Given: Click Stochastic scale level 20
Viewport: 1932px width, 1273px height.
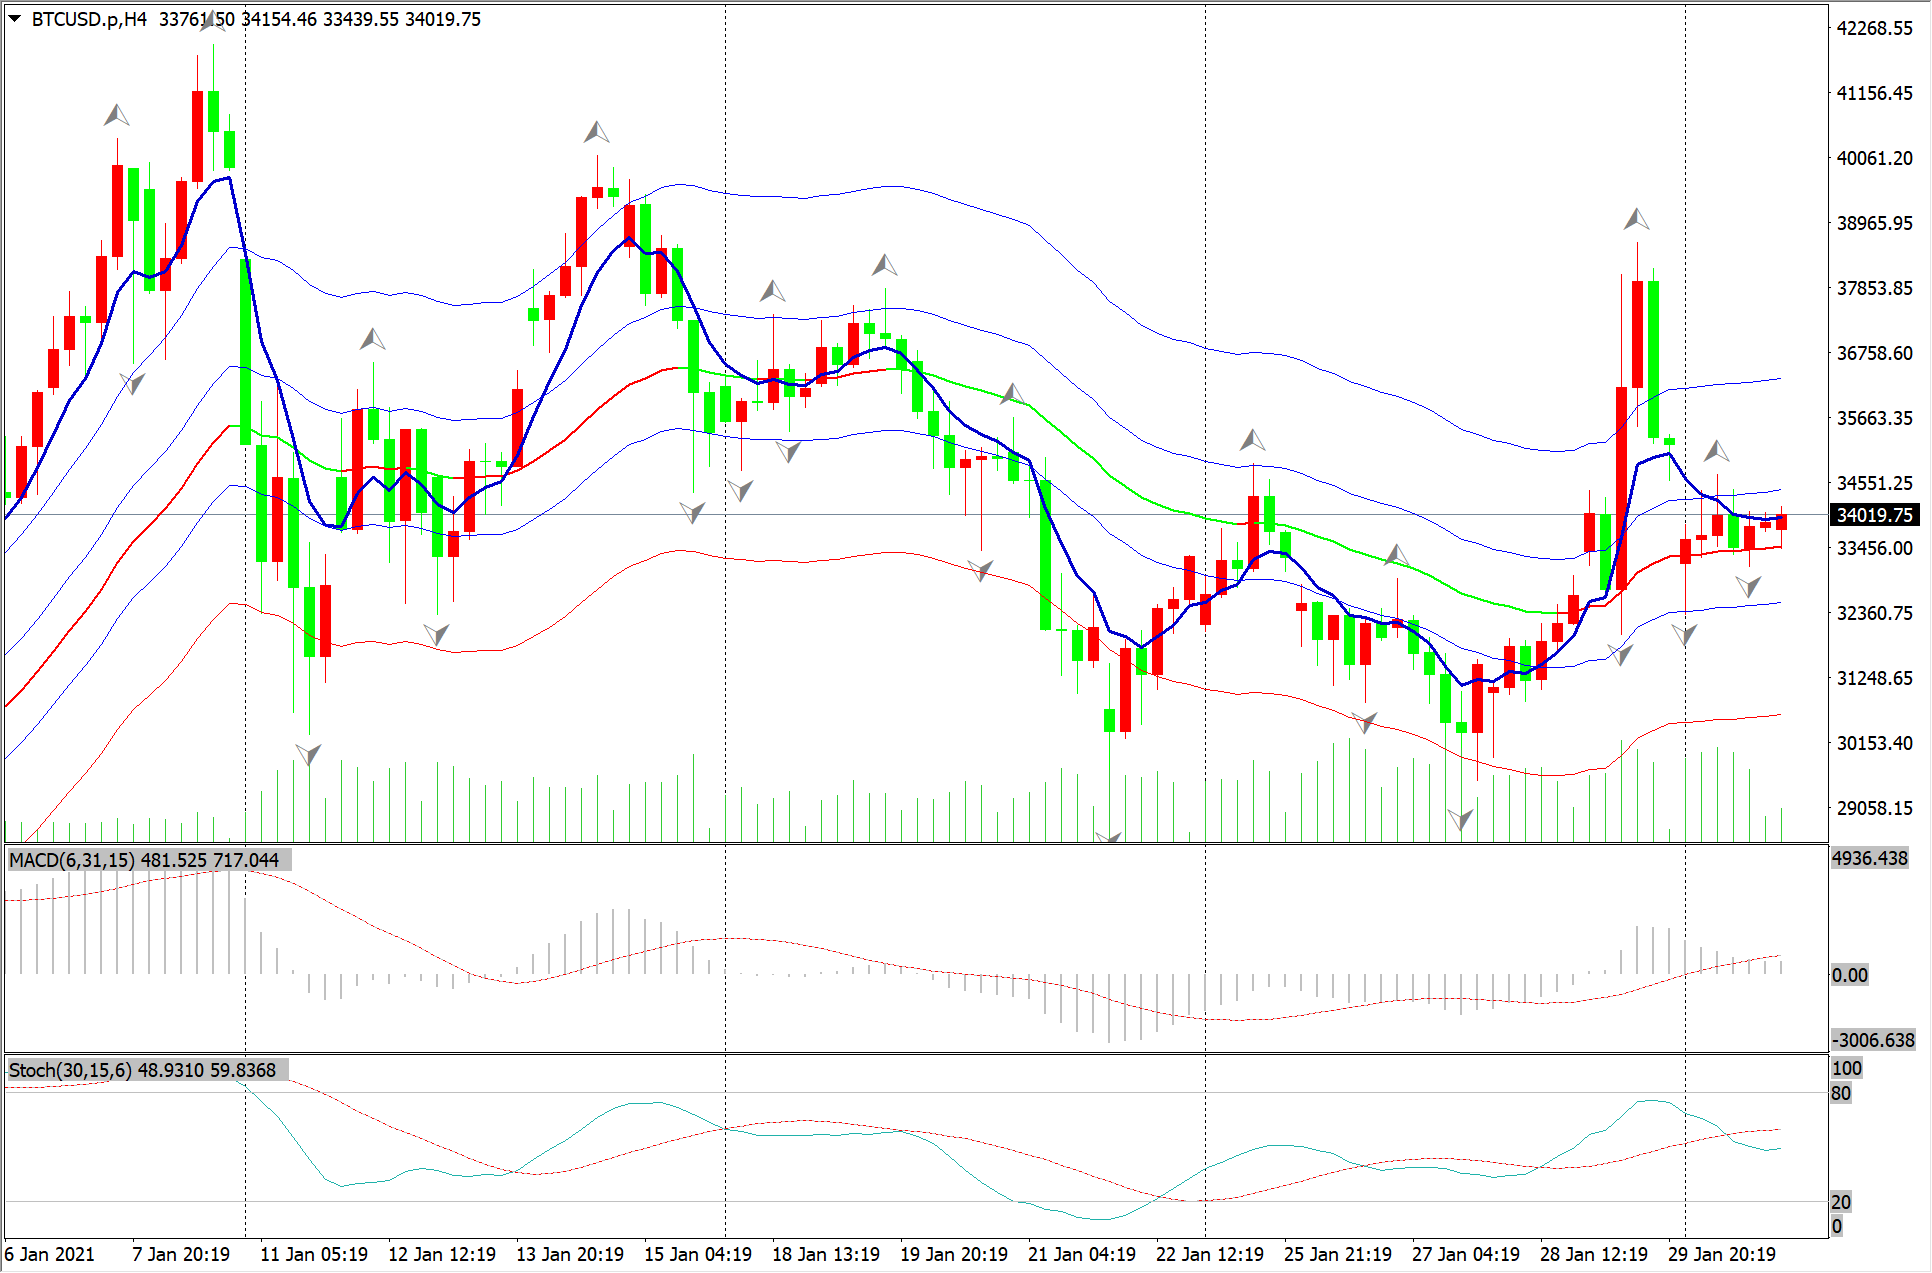Looking at the screenshot, I should [x=1841, y=1202].
